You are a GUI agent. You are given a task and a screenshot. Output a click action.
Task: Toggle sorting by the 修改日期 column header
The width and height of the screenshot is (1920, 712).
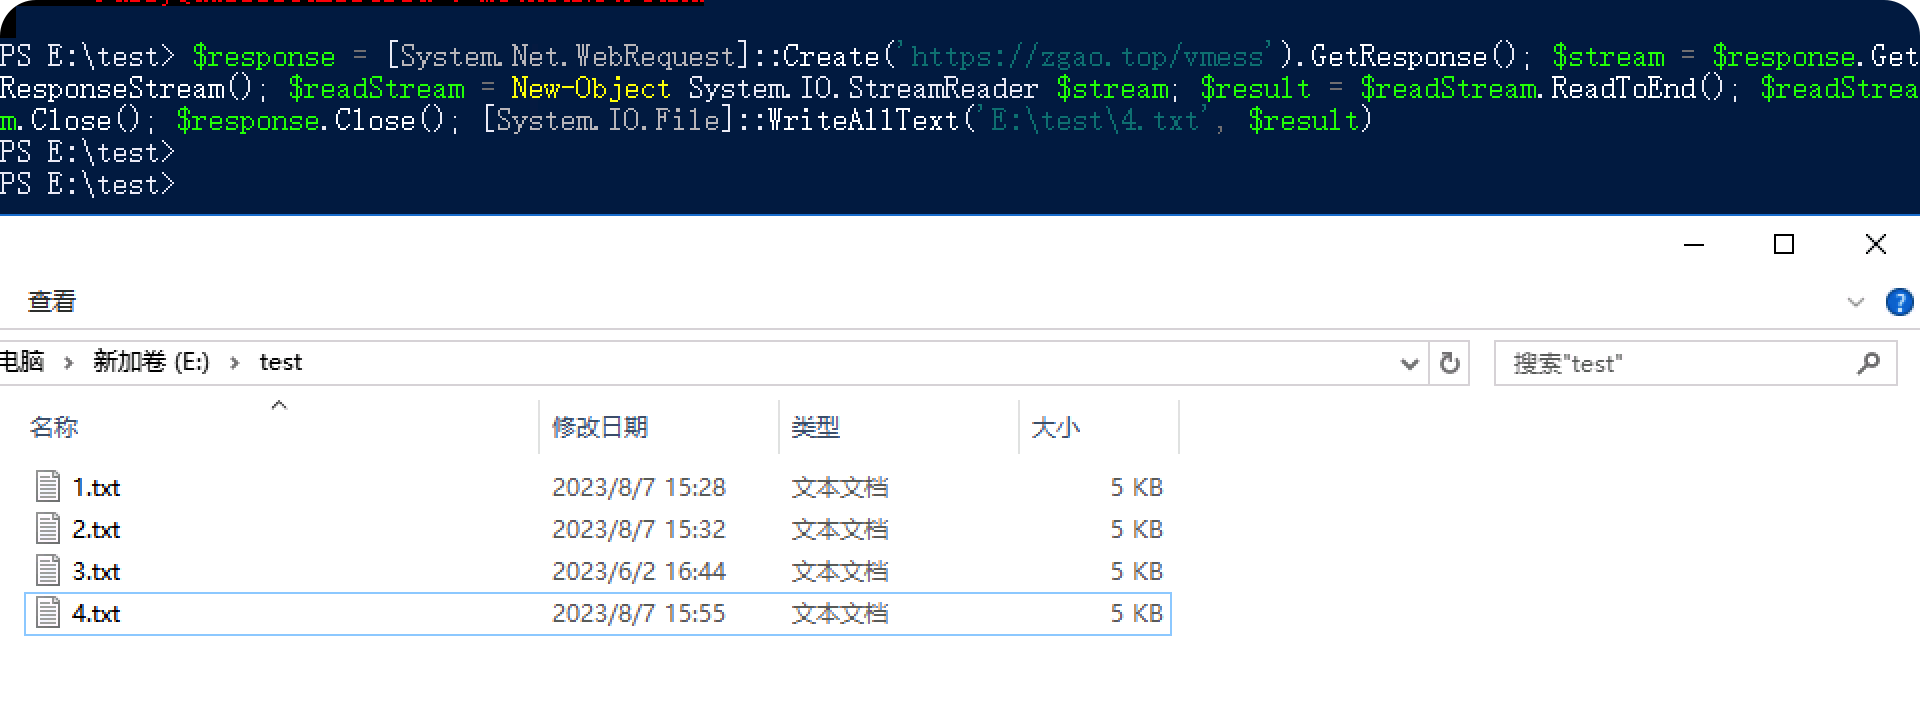pyautogui.click(x=600, y=427)
